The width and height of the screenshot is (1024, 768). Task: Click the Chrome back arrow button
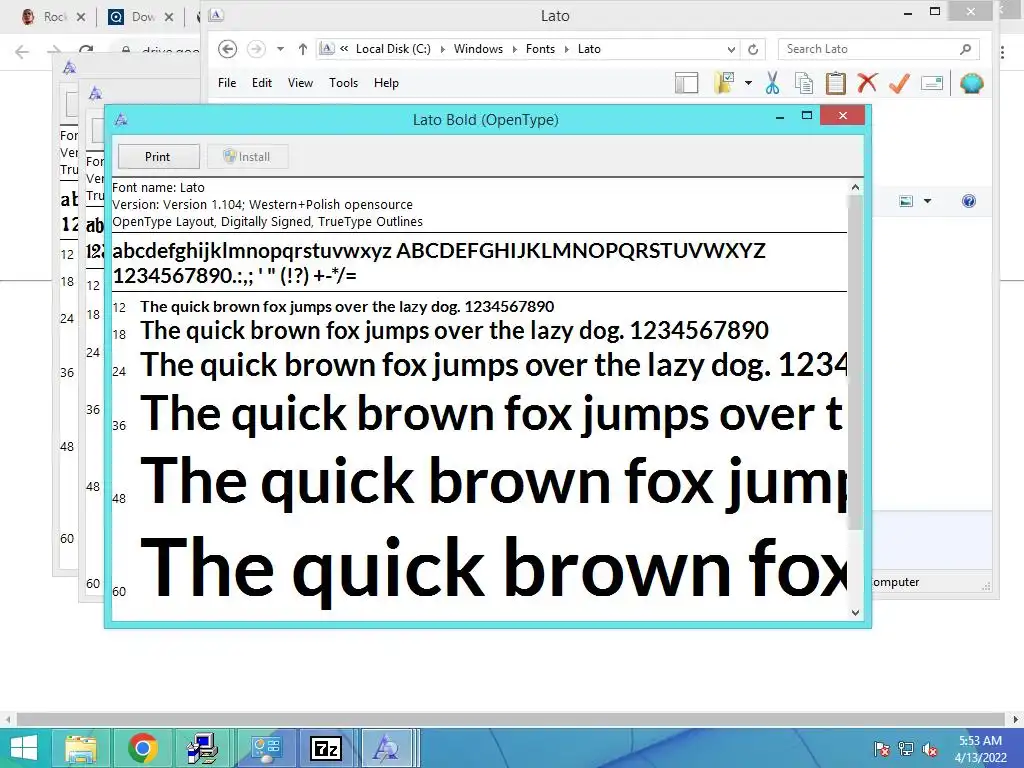coord(22,52)
